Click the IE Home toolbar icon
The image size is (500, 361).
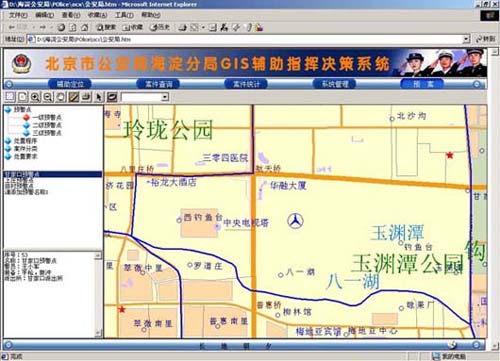pos(85,28)
